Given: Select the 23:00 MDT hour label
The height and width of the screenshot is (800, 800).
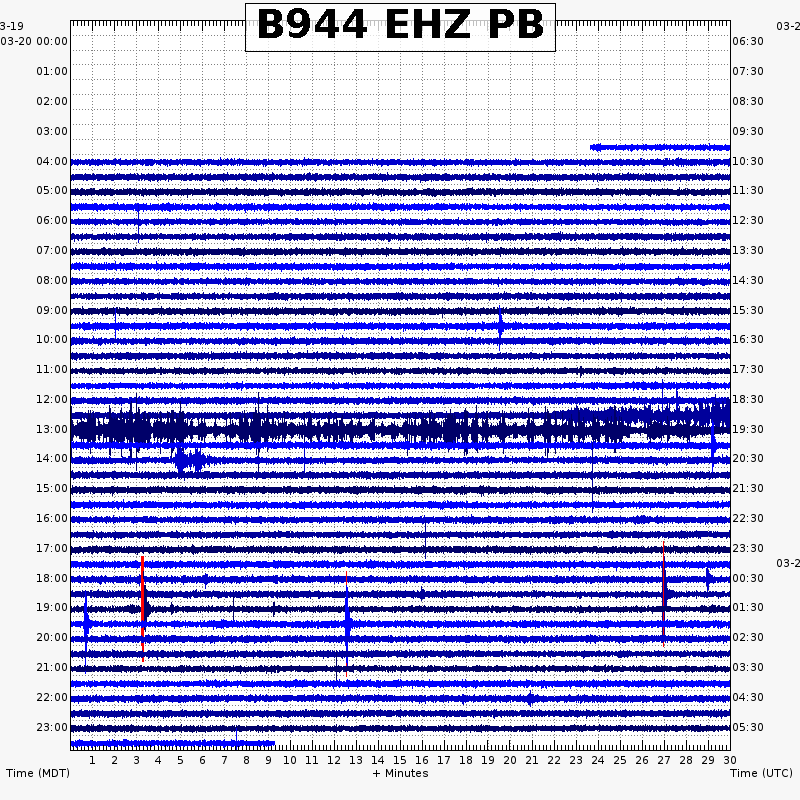Looking at the screenshot, I should [52, 727].
